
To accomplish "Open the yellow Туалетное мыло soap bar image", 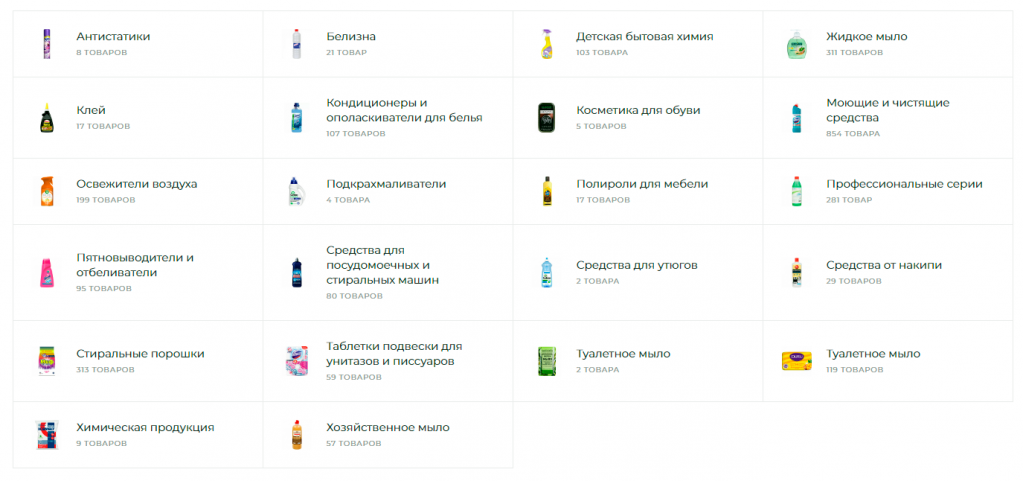I will [796, 360].
